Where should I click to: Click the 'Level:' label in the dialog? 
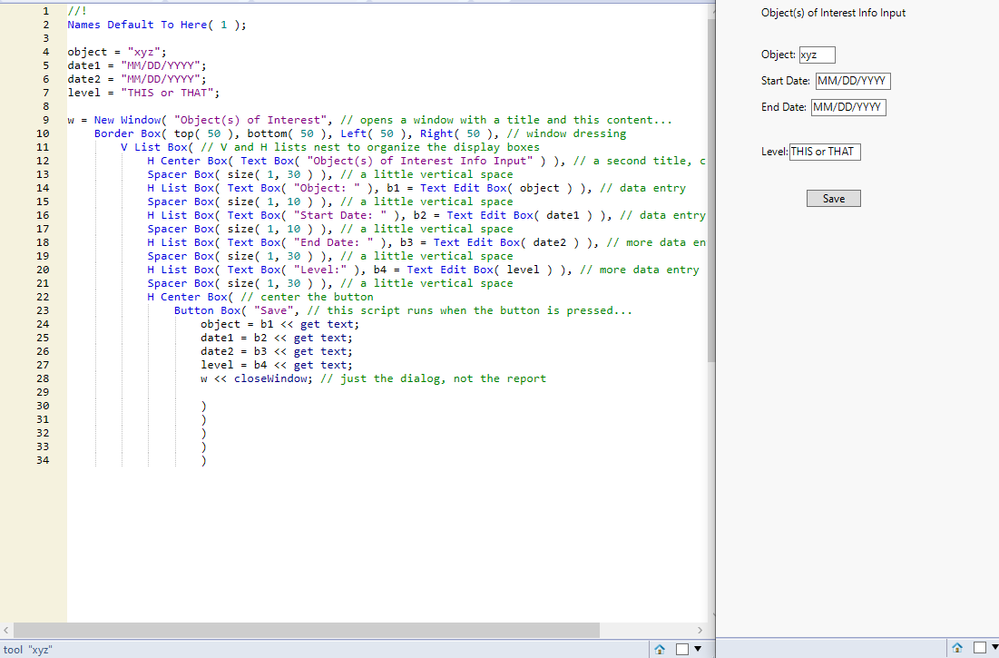[x=774, y=152]
